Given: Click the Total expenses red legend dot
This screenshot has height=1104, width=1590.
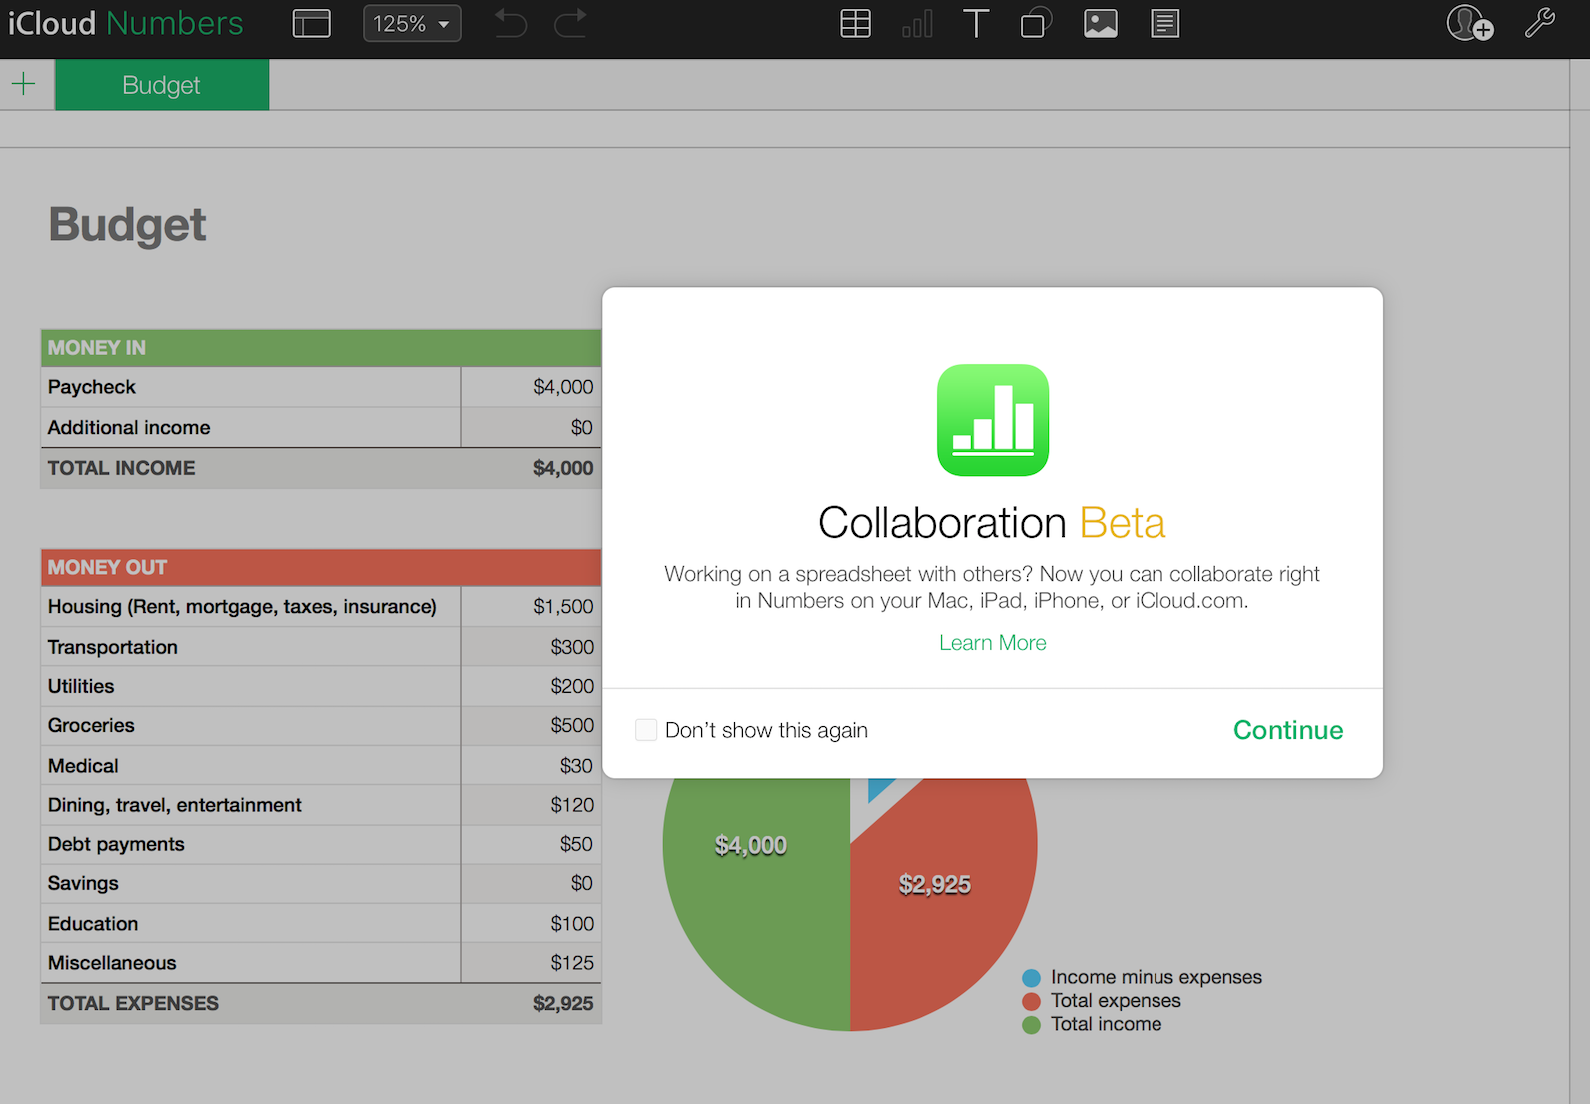Looking at the screenshot, I should coord(1031,1001).
